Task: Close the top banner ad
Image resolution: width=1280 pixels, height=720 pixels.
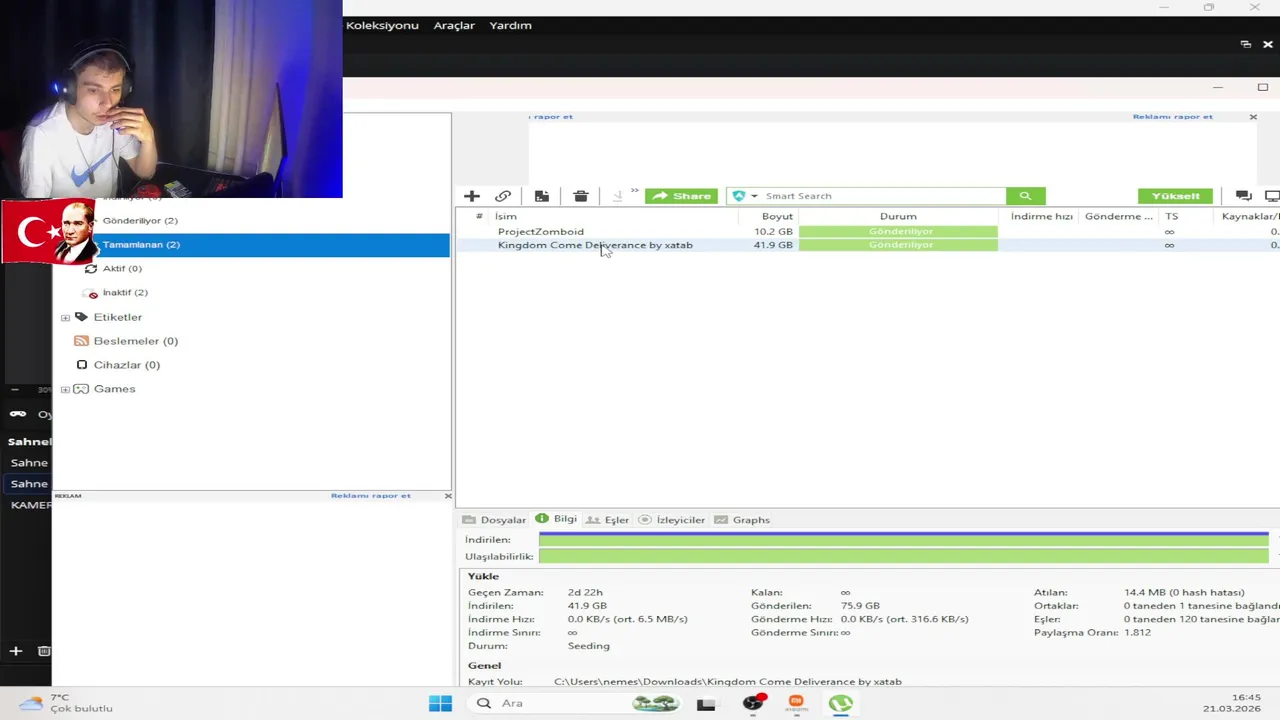Action: [1253, 117]
